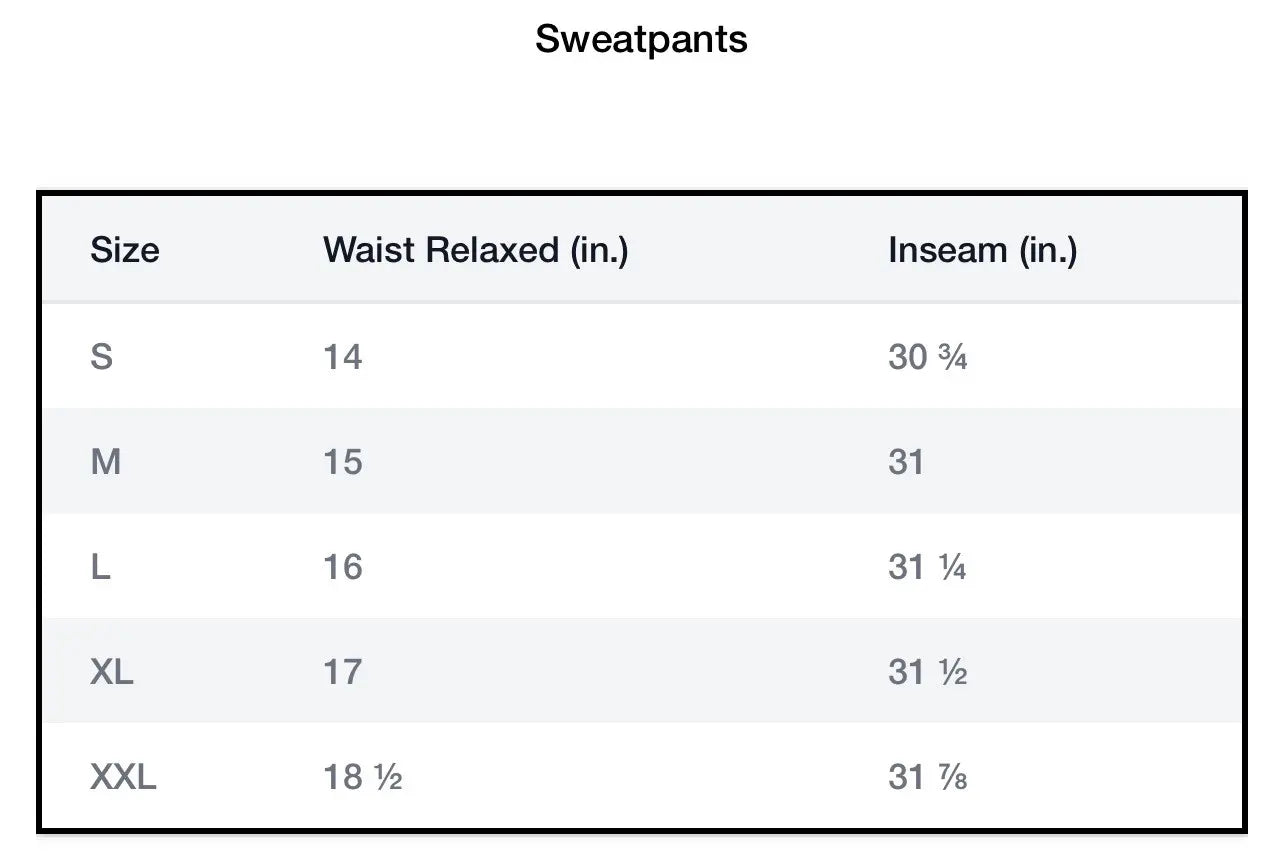
Task: Select the waist measurement 15
Action: coord(342,462)
